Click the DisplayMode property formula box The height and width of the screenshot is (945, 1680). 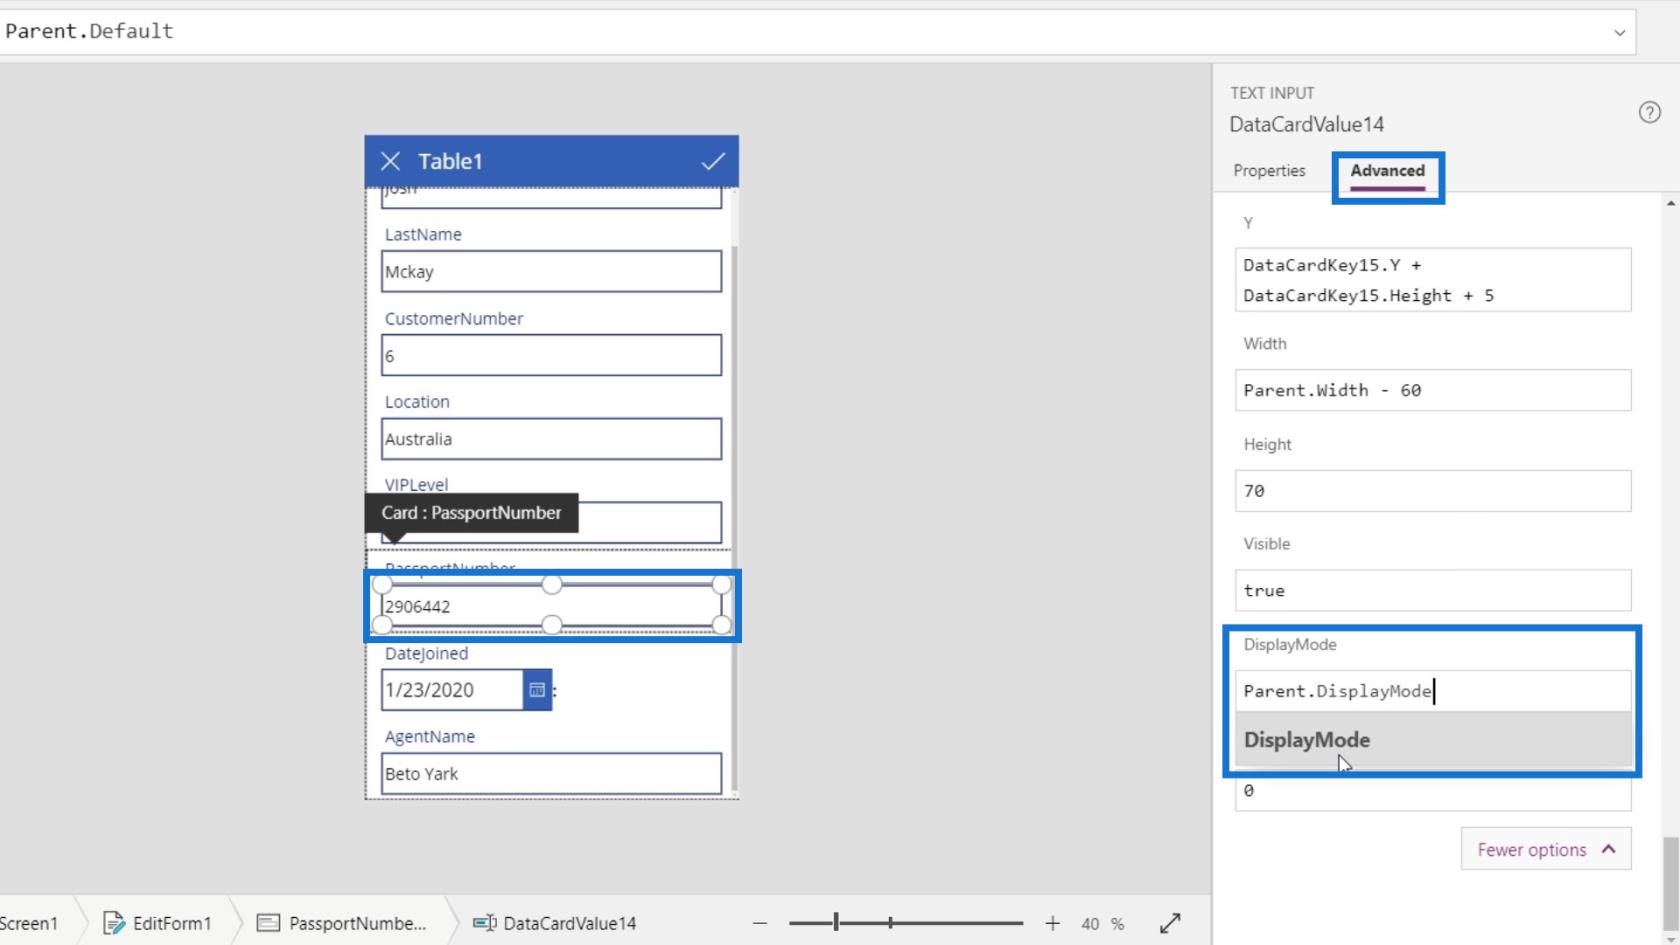(1433, 691)
